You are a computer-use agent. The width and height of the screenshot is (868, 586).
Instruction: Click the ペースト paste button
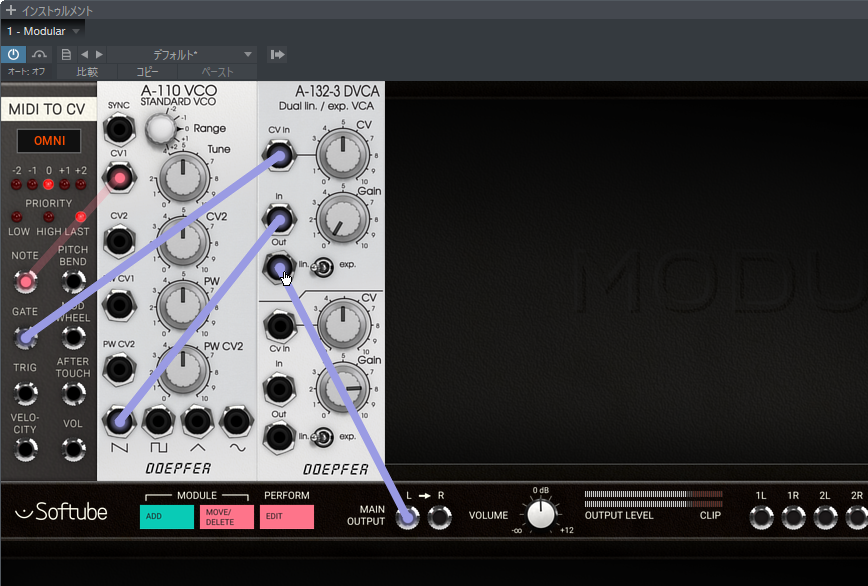[x=217, y=72]
